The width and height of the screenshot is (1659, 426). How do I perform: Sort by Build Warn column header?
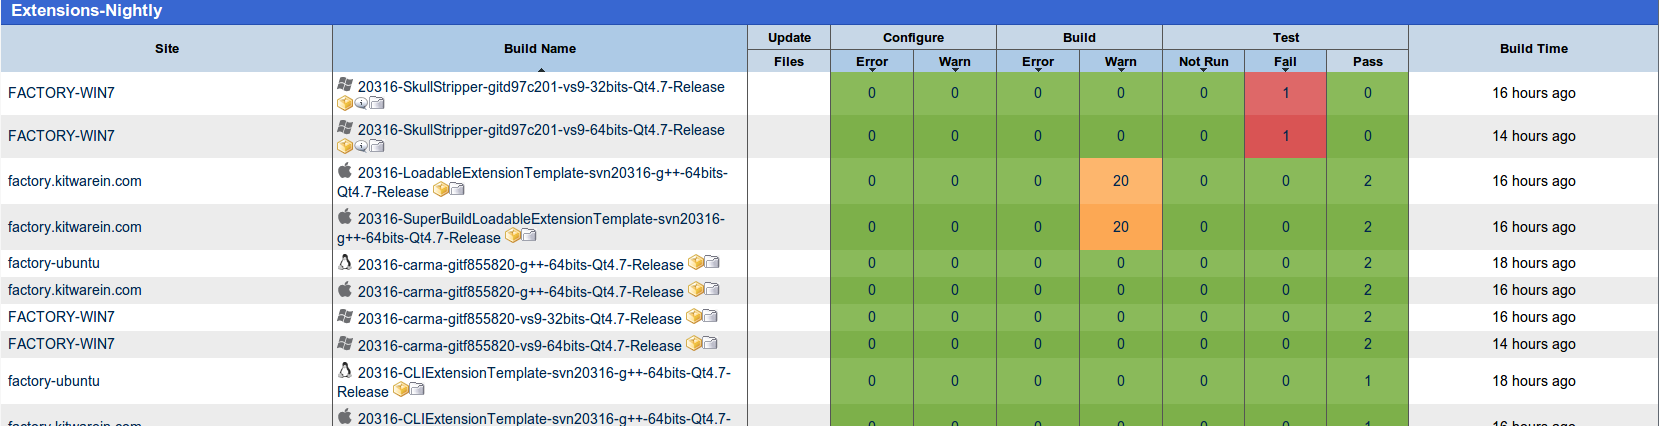coord(1120,61)
